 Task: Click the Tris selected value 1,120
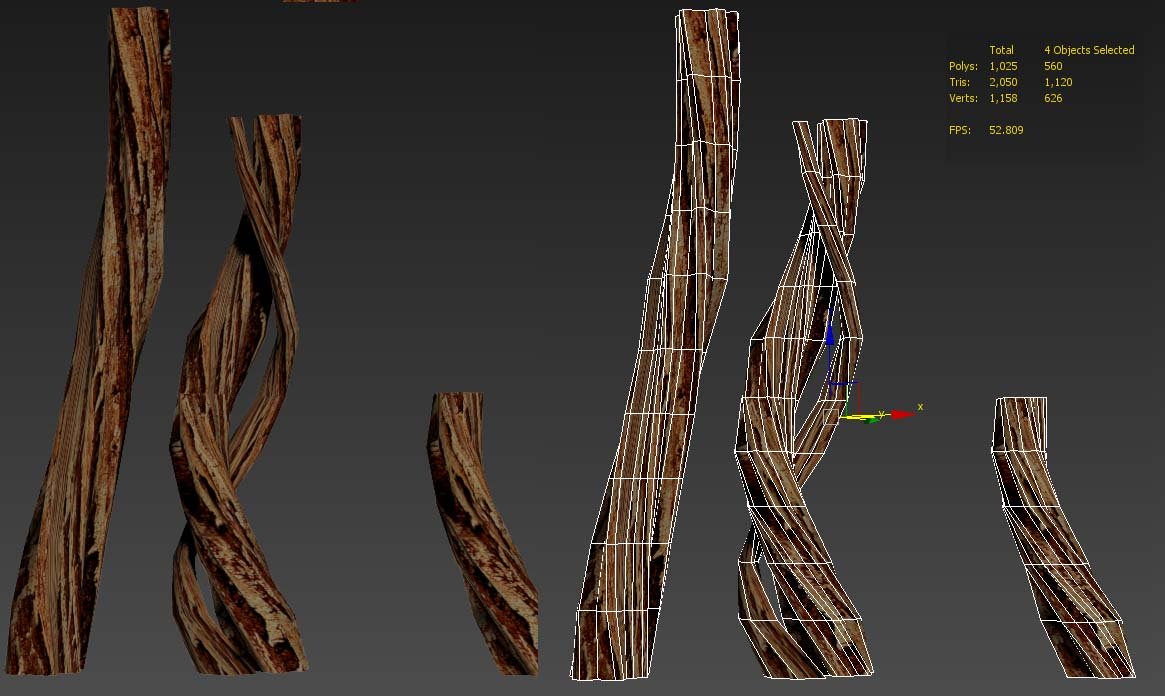tap(1058, 82)
